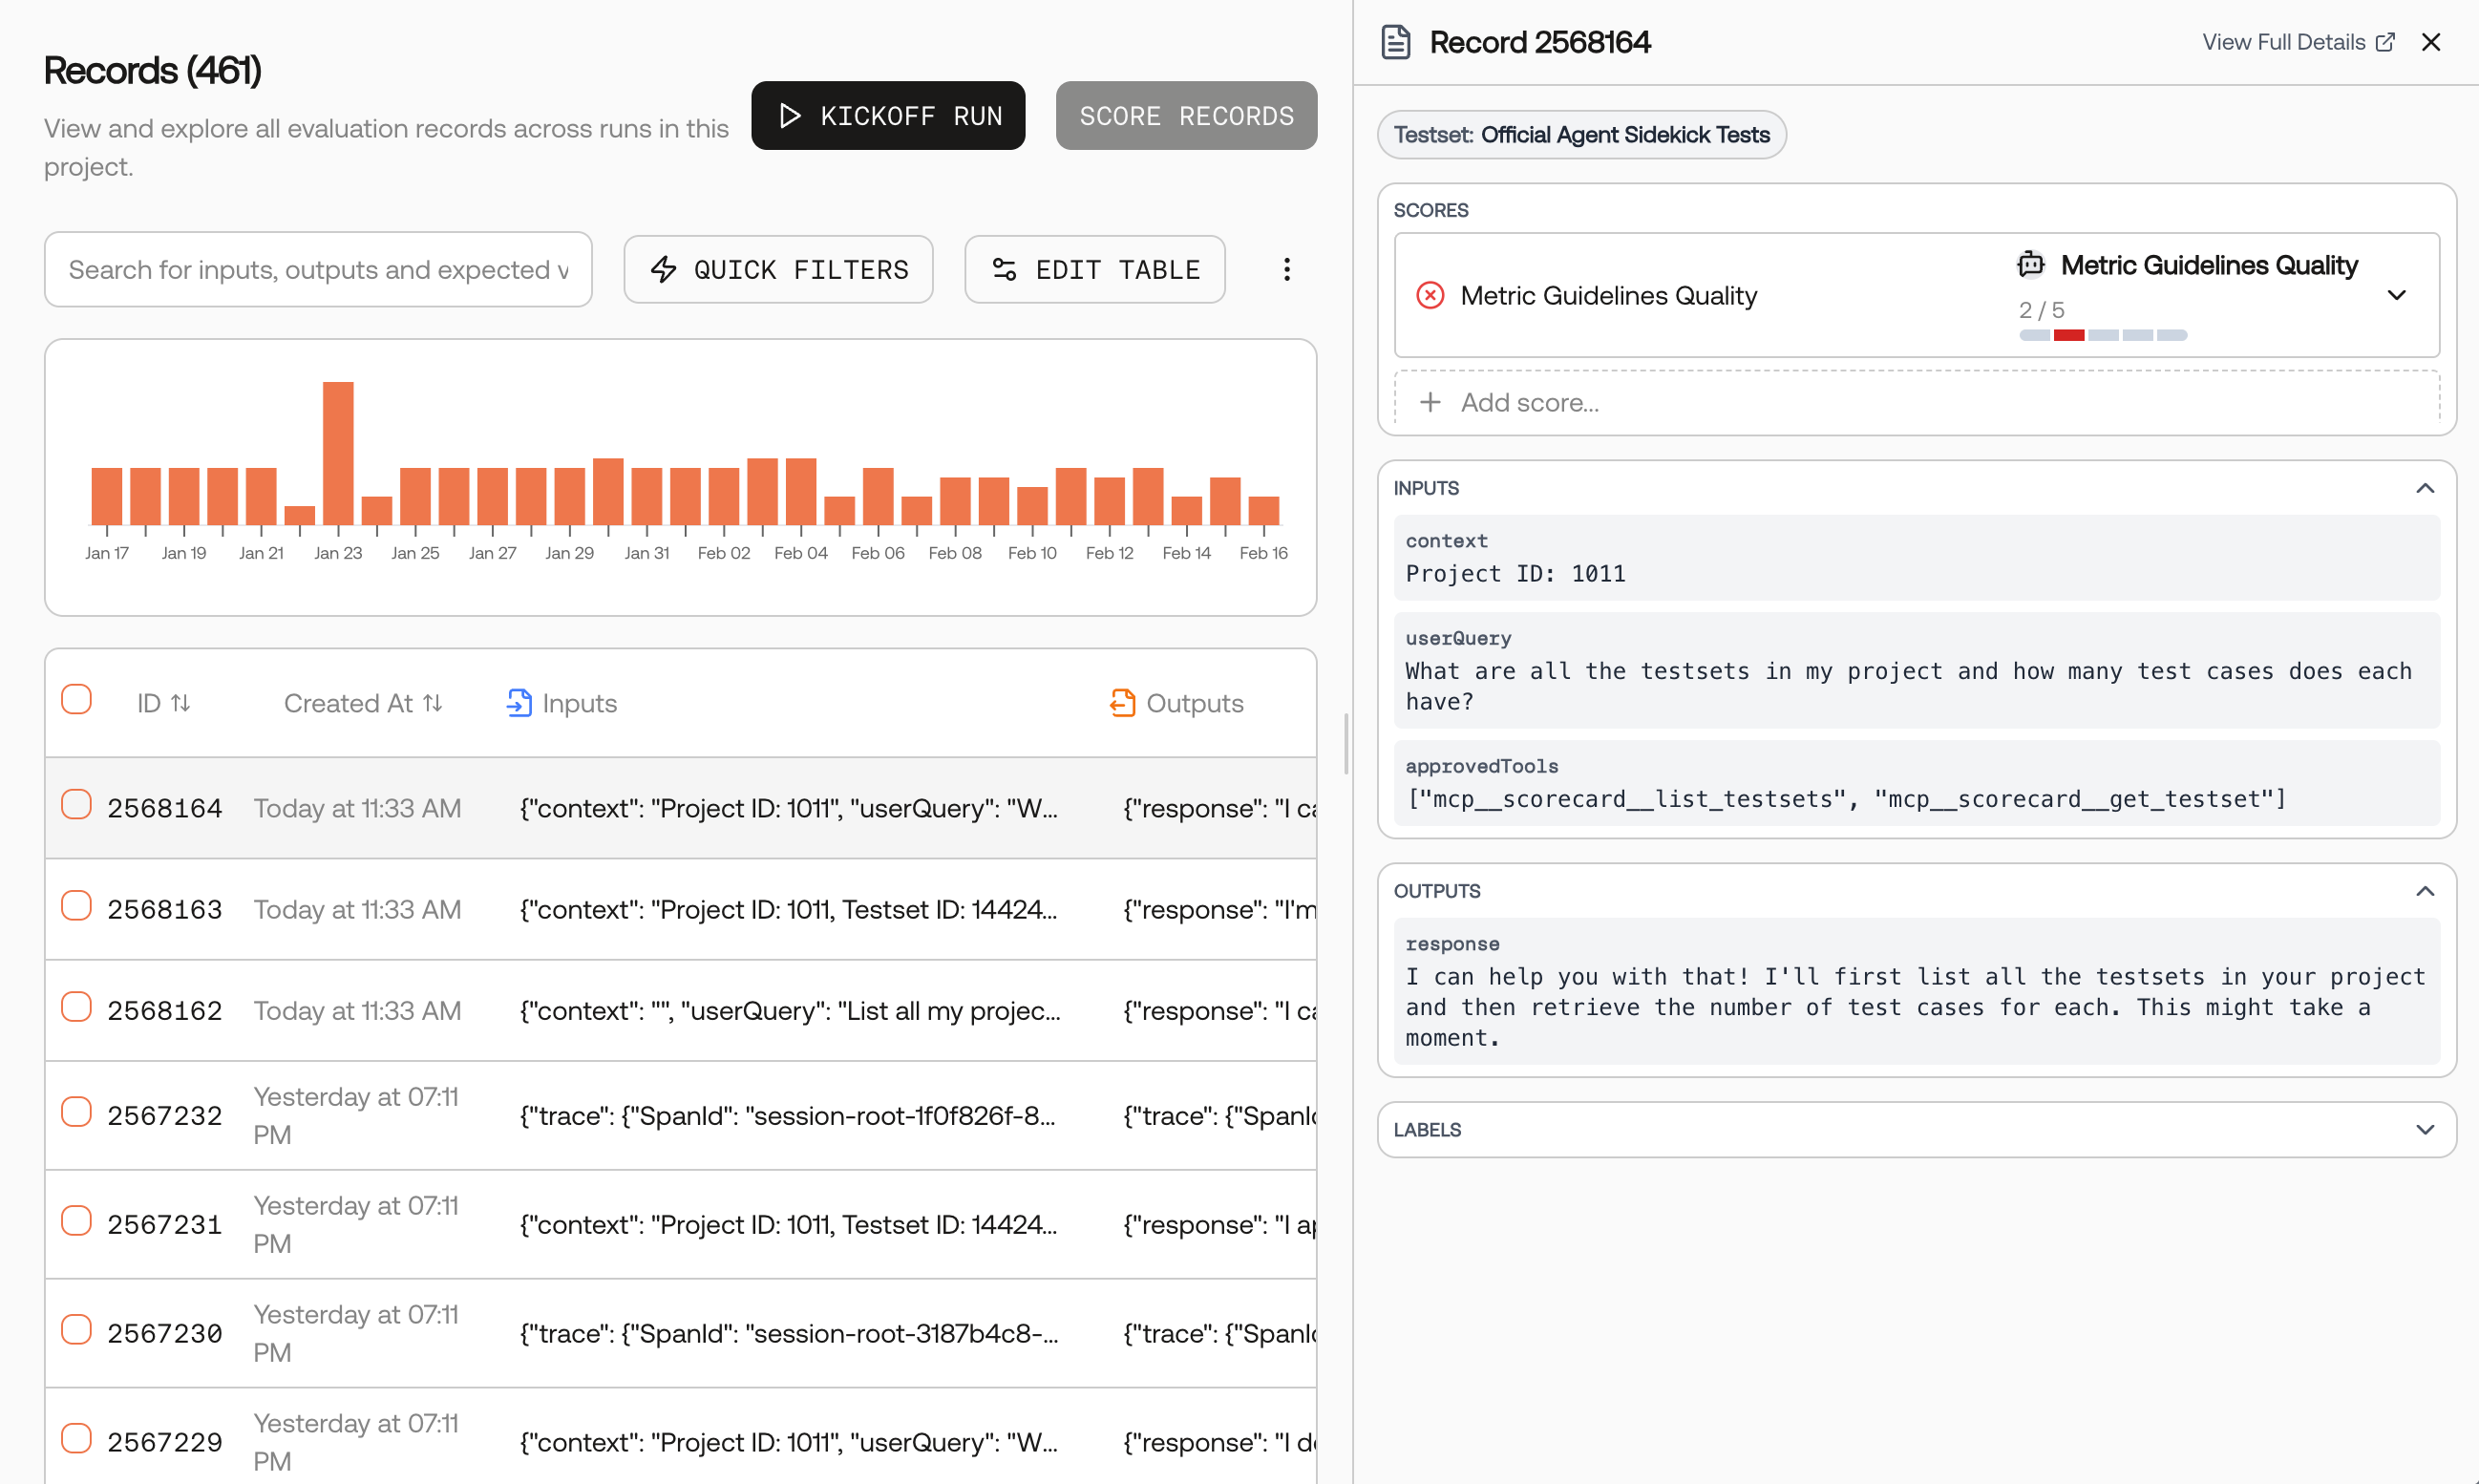This screenshot has height=1484, width=2479.
Task: Open Quick Filters
Action: (x=778, y=269)
